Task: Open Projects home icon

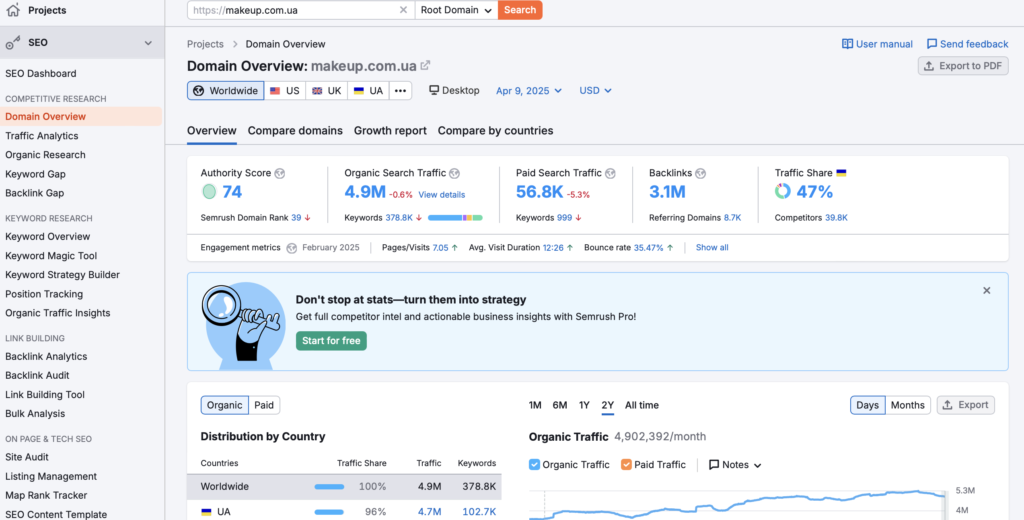Action: pos(13,10)
